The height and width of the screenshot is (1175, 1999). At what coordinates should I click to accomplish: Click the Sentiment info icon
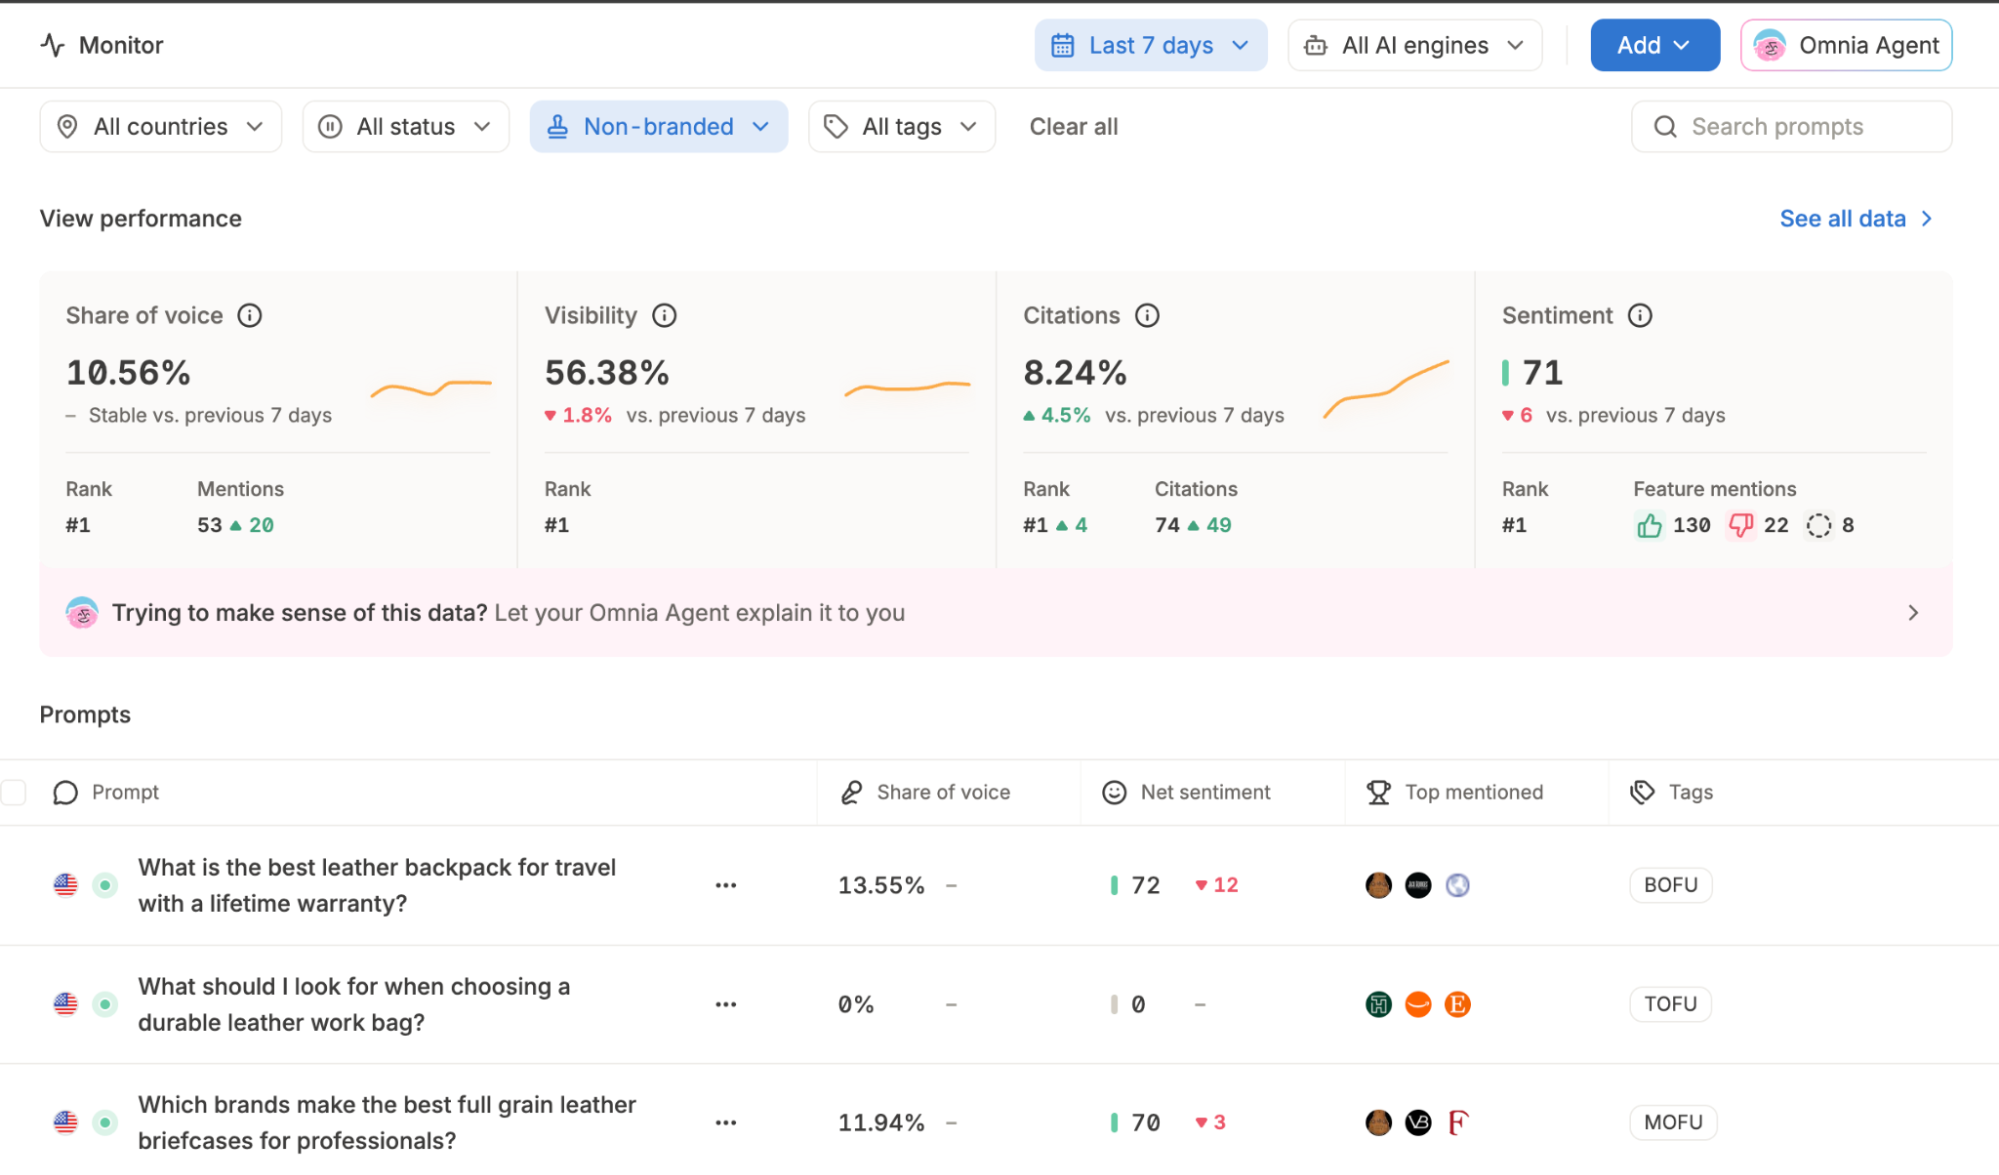[1640, 316]
